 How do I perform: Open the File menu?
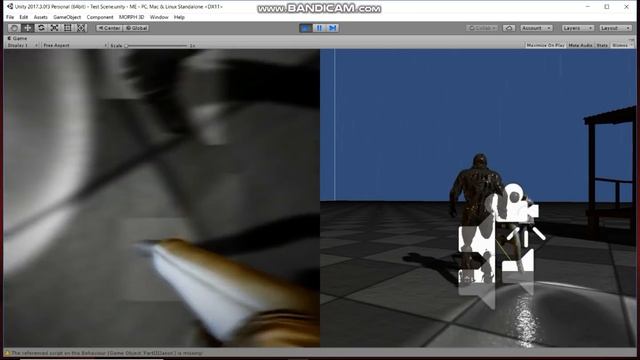[x=10, y=17]
